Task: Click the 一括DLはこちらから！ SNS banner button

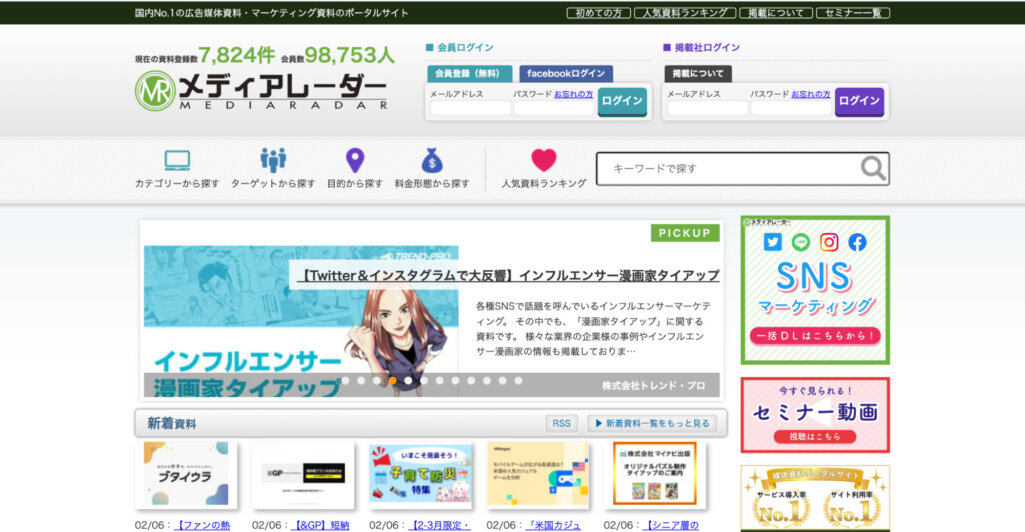Action: click(815, 336)
